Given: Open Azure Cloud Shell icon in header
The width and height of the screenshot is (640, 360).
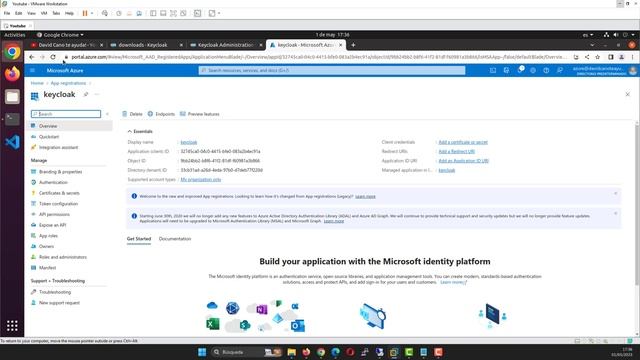Looking at the screenshot, I should pos(493,70).
